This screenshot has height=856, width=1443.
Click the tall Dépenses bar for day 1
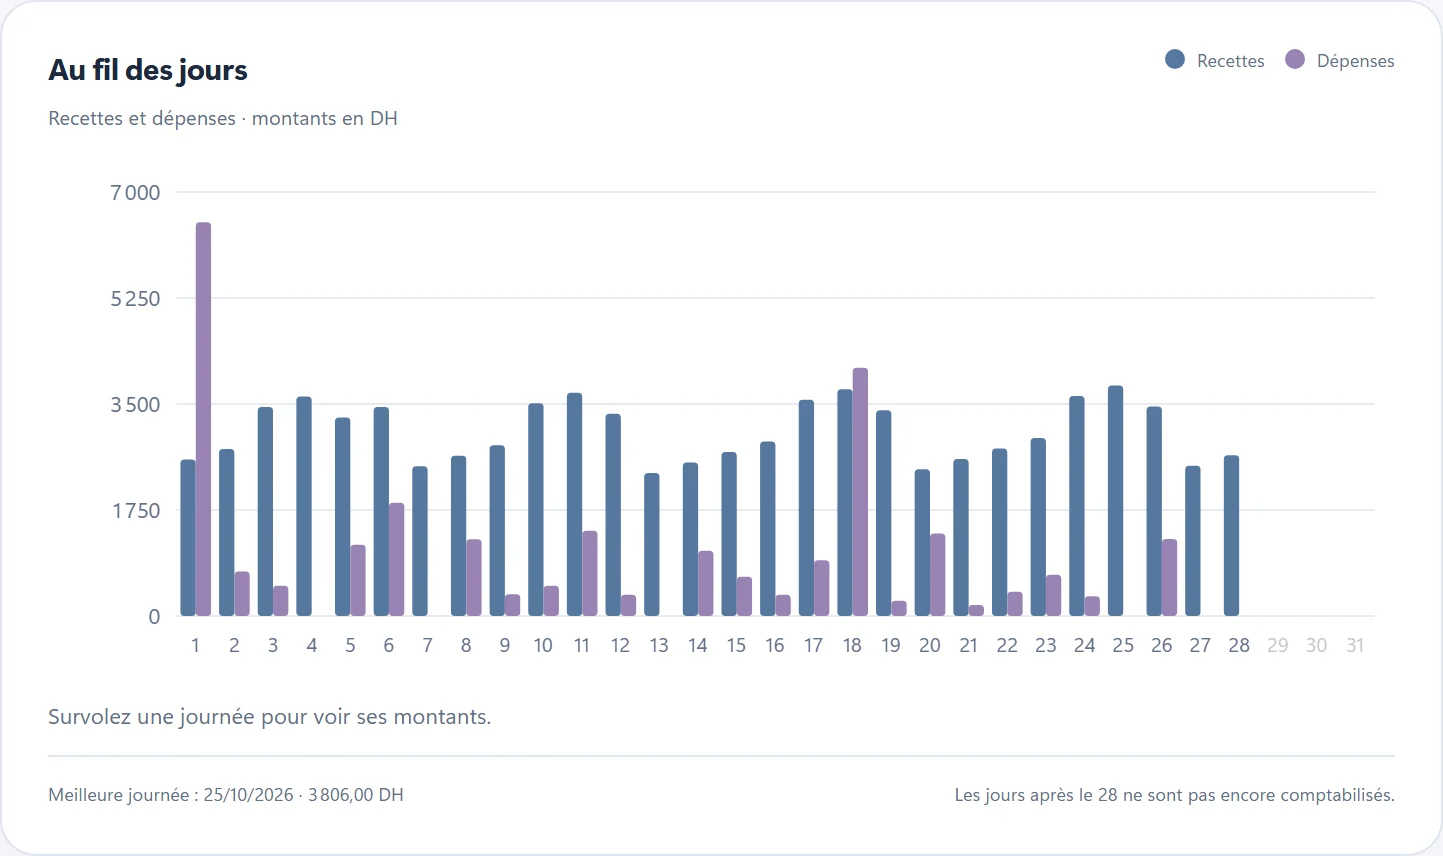(203, 419)
